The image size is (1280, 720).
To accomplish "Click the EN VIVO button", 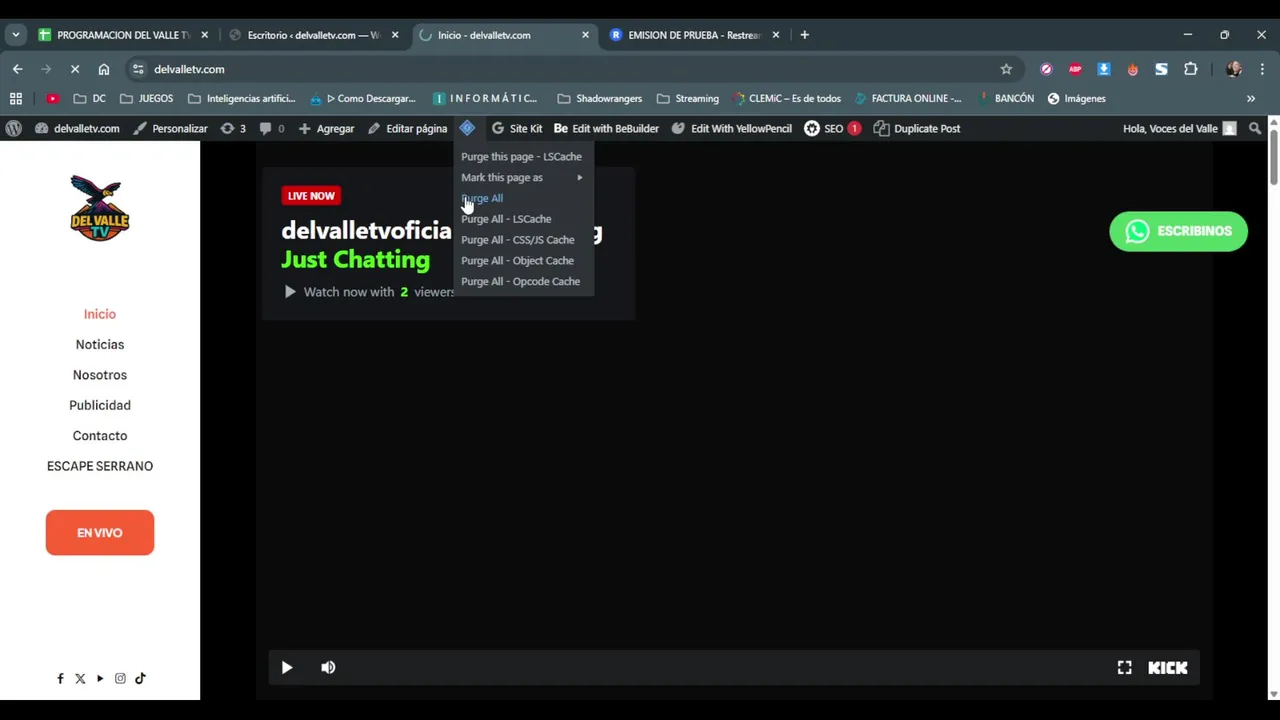I will [100, 533].
